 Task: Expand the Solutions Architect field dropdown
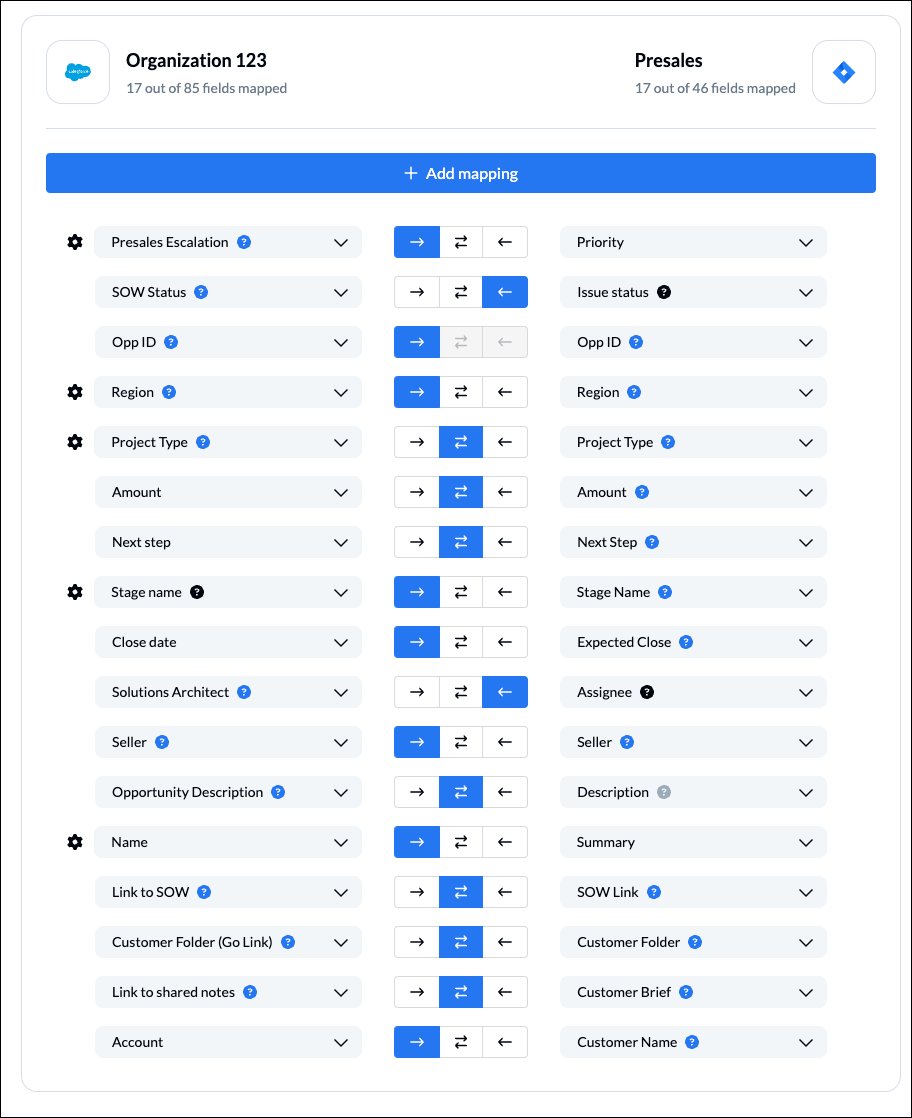(x=341, y=692)
